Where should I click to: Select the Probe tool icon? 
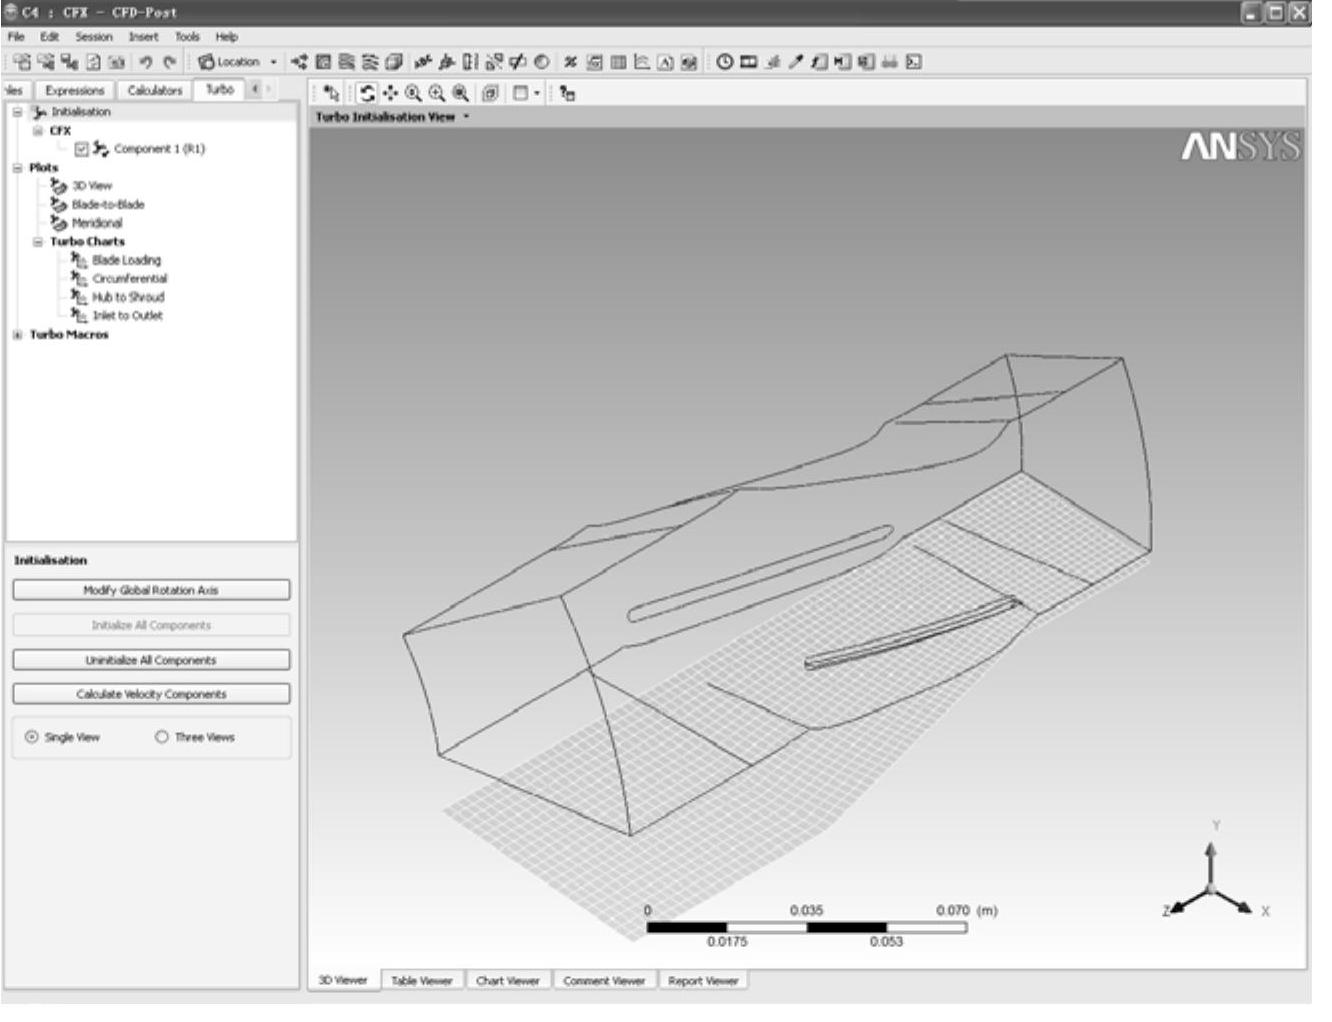[x=796, y=62]
